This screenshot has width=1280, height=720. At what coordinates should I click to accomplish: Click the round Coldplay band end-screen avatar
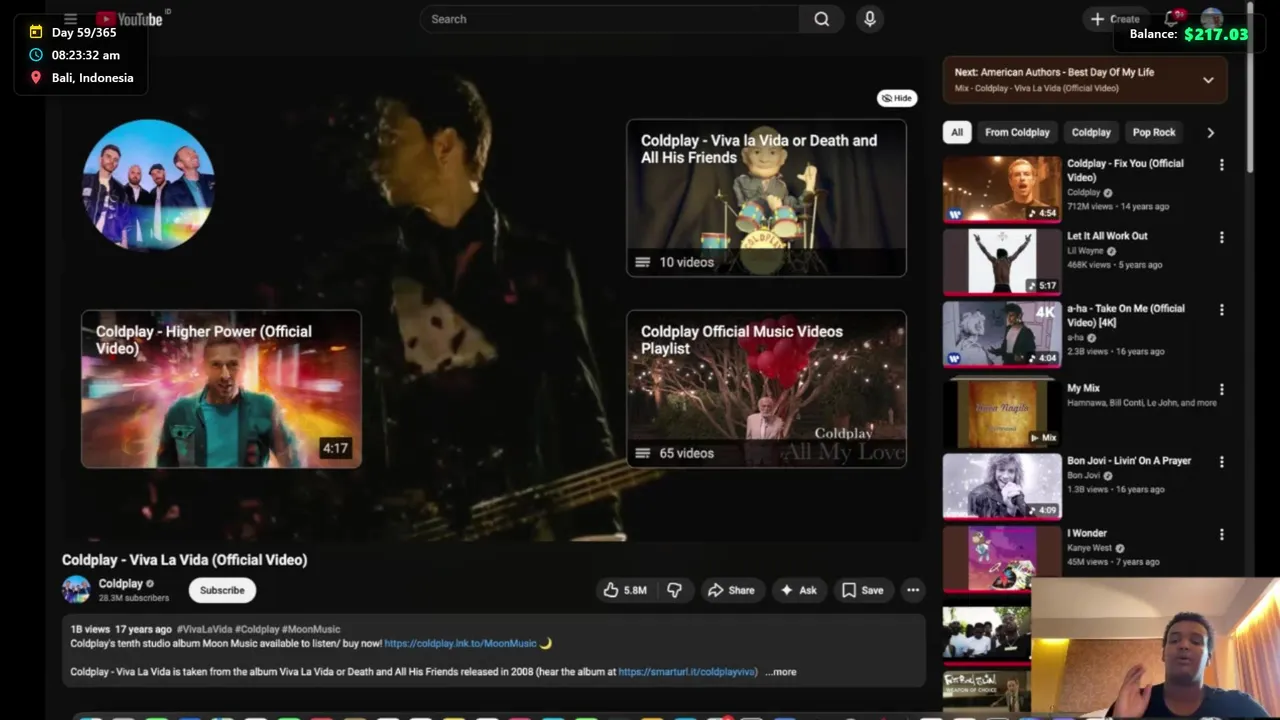[x=148, y=185]
